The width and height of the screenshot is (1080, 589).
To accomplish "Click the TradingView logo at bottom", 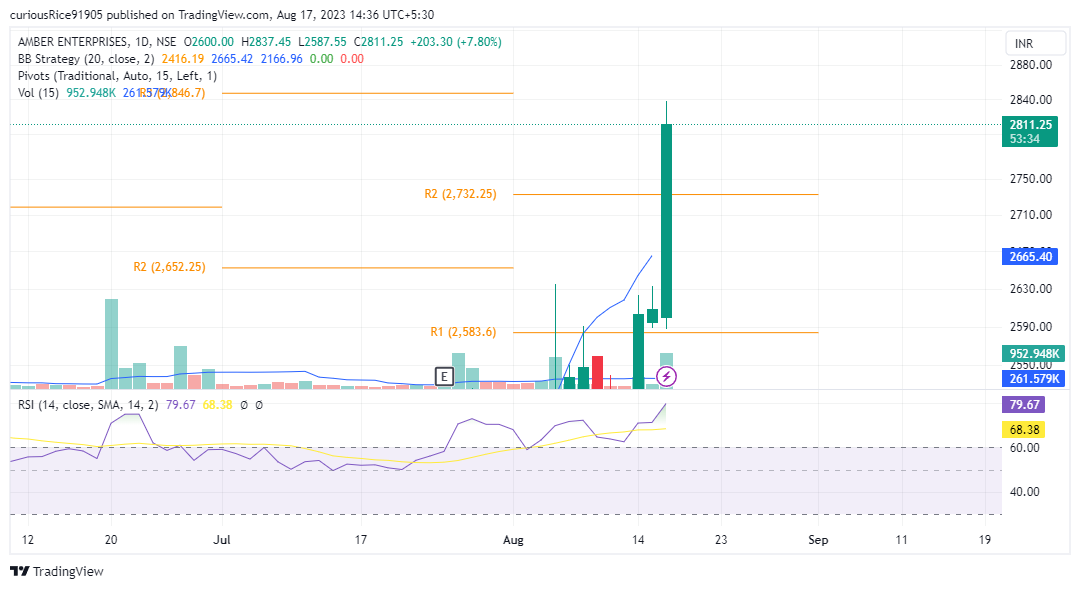I will coord(57,571).
